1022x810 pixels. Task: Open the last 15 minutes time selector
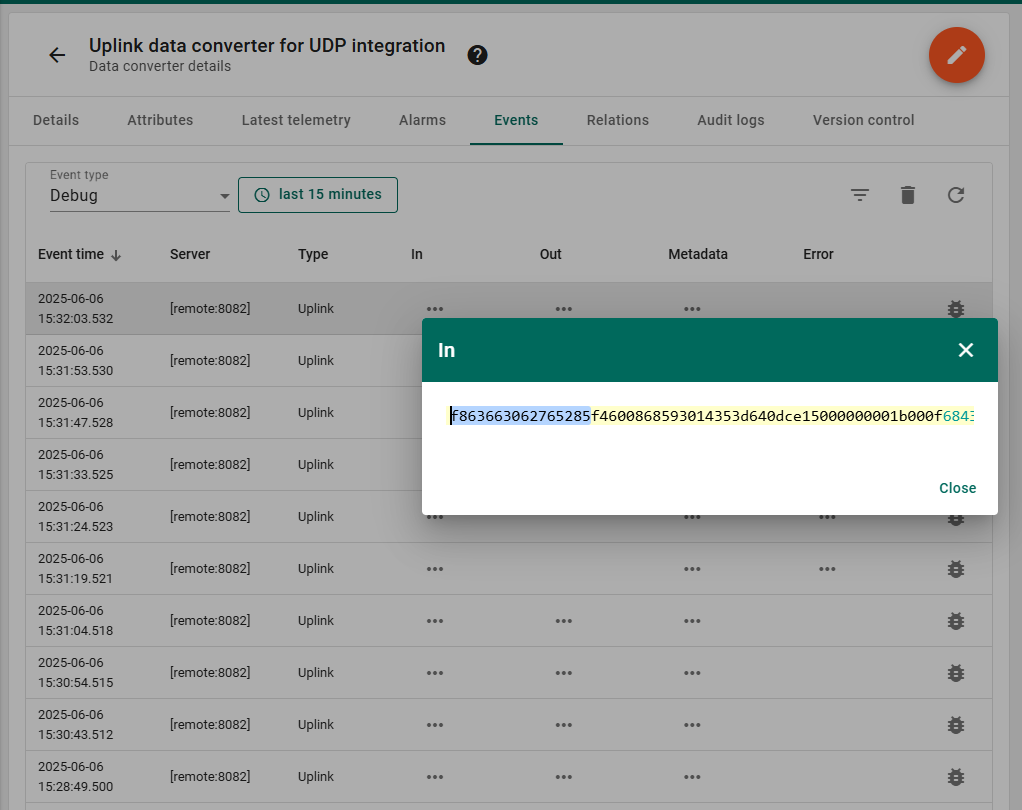coord(317,195)
